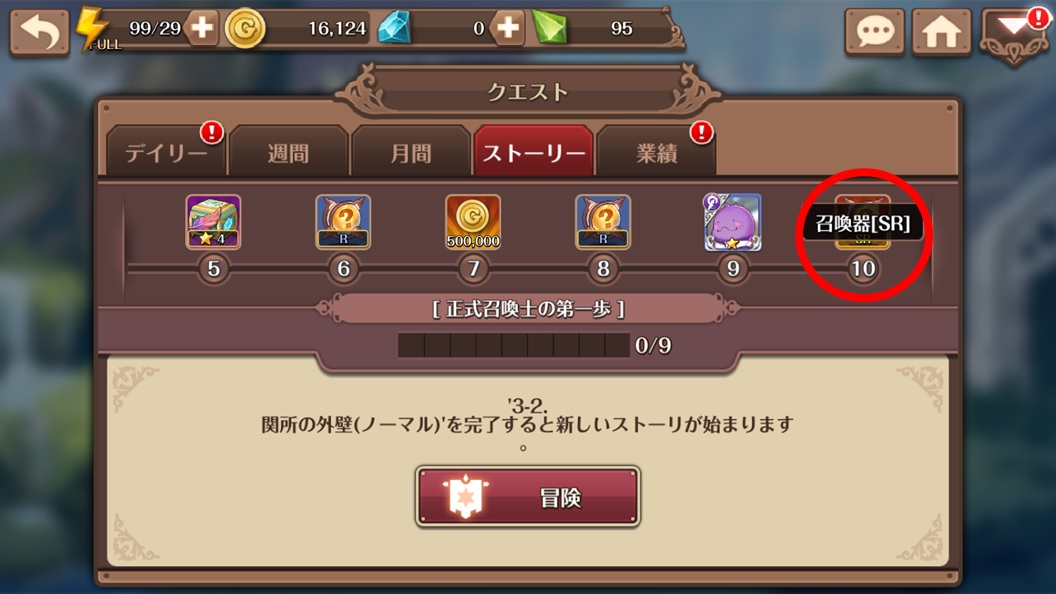Open the 業績 achievements tab
The image size is (1056, 594).
coord(656,151)
